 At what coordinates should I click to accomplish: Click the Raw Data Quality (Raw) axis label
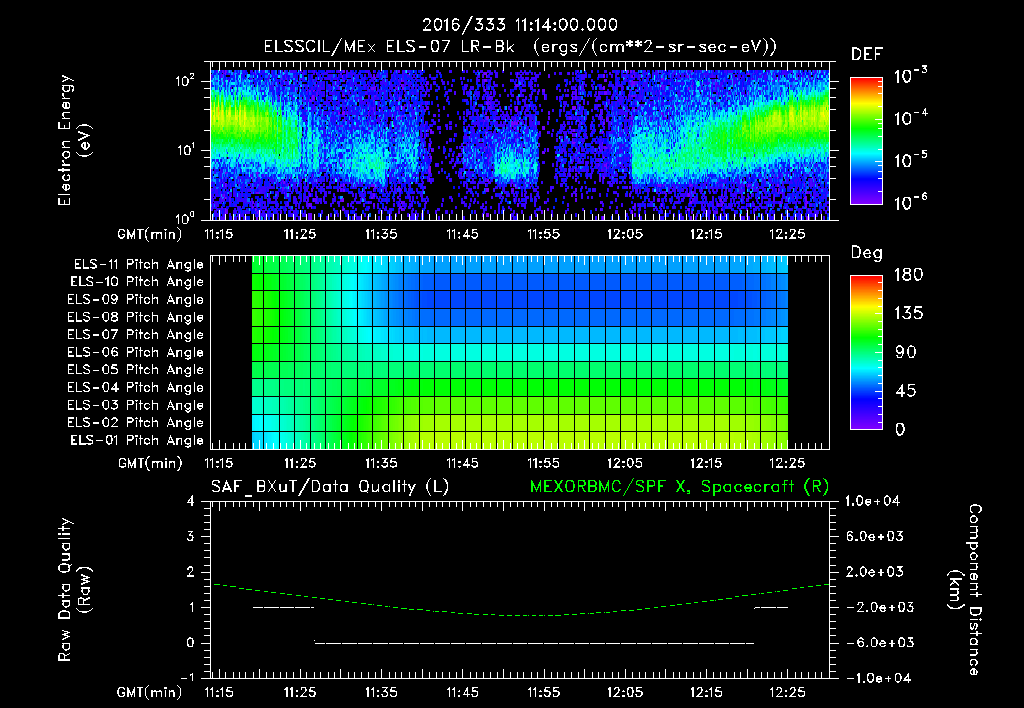74,590
